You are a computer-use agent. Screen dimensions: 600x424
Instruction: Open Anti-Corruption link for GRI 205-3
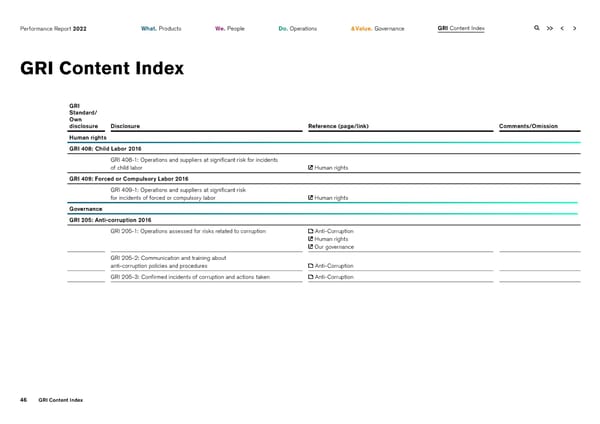pos(334,277)
